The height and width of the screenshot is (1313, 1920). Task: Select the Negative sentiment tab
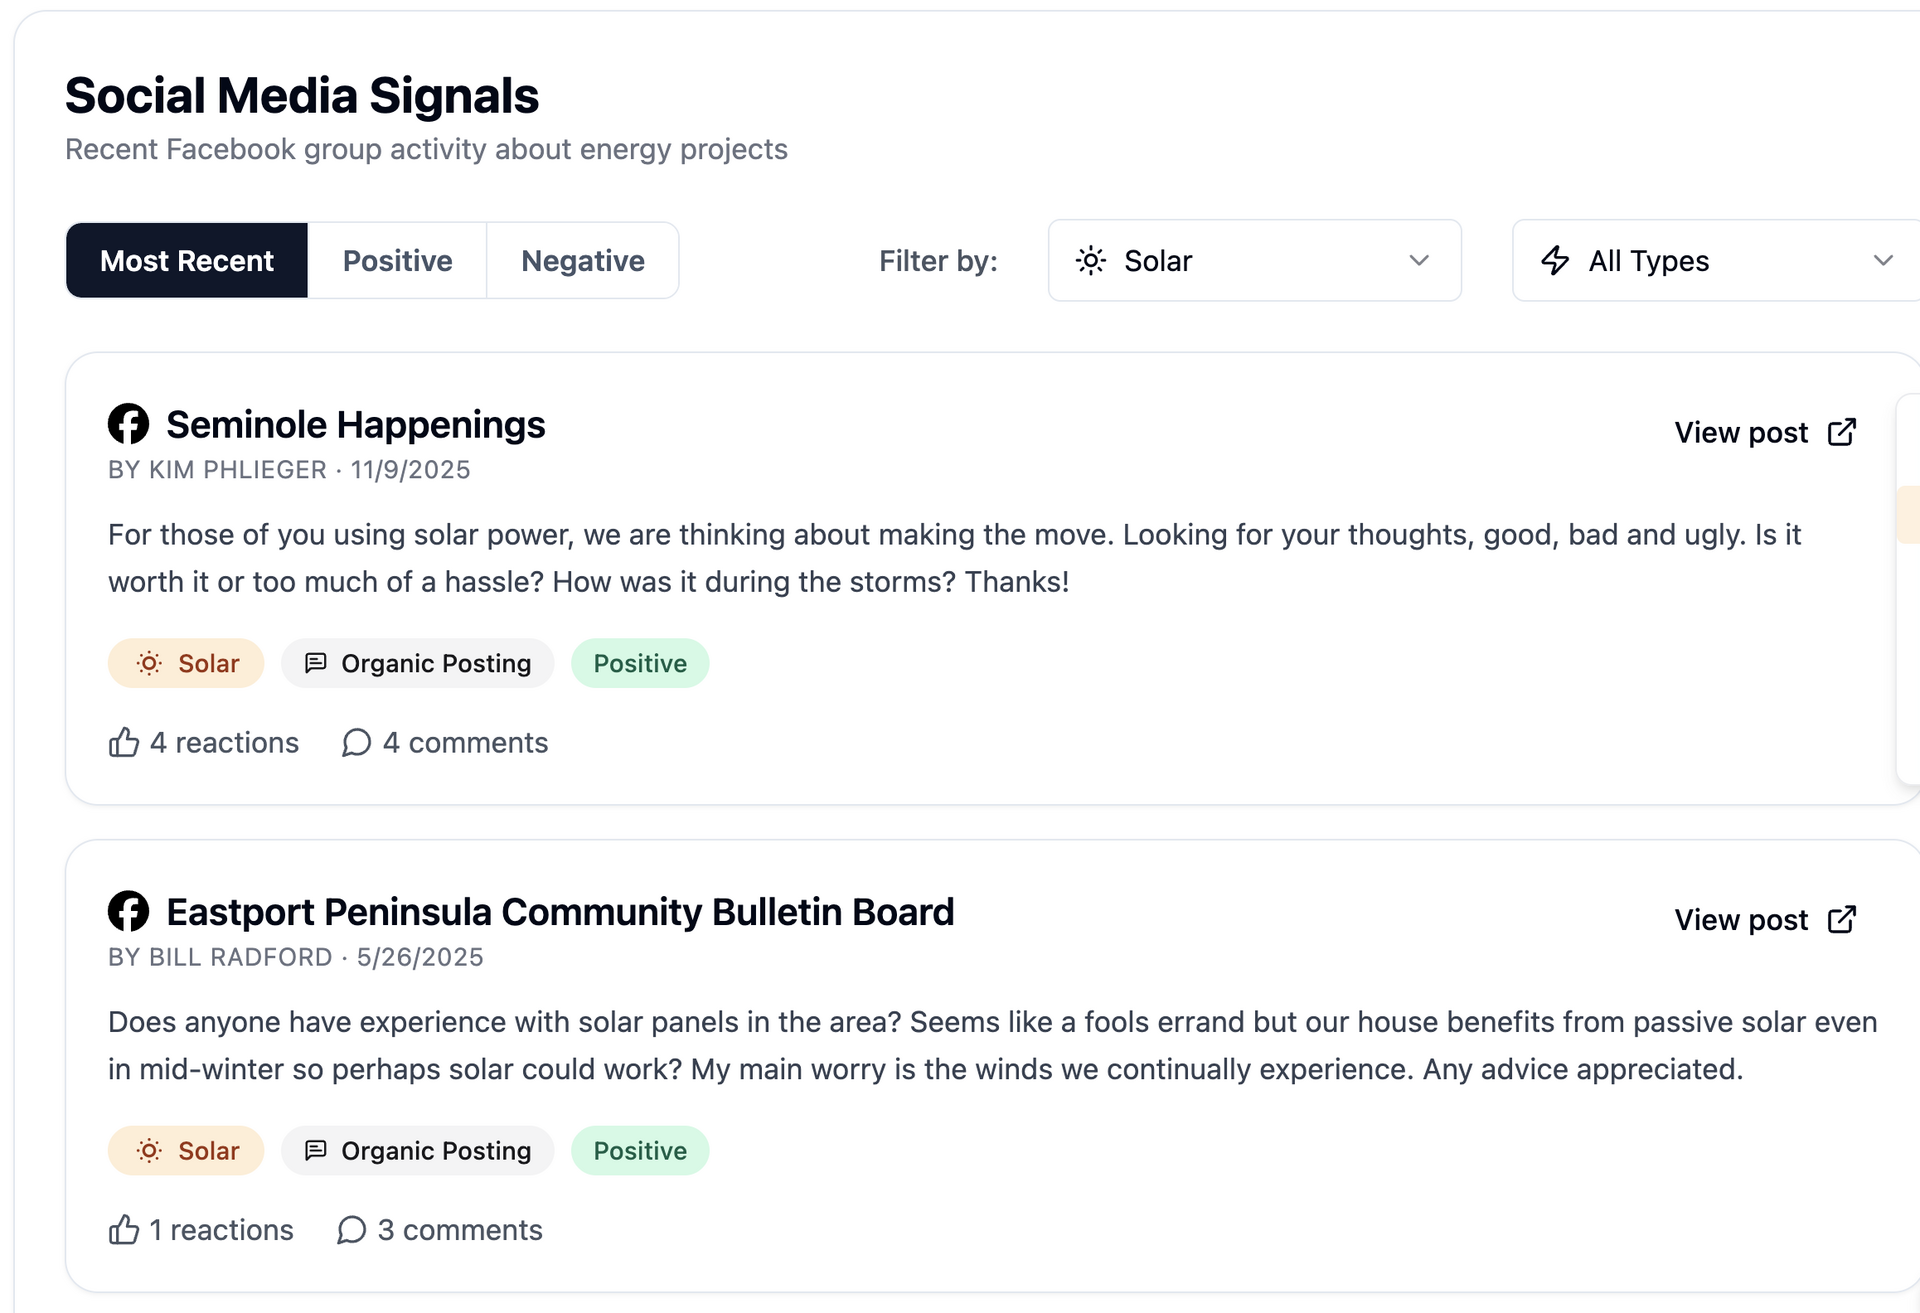click(x=582, y=261)
